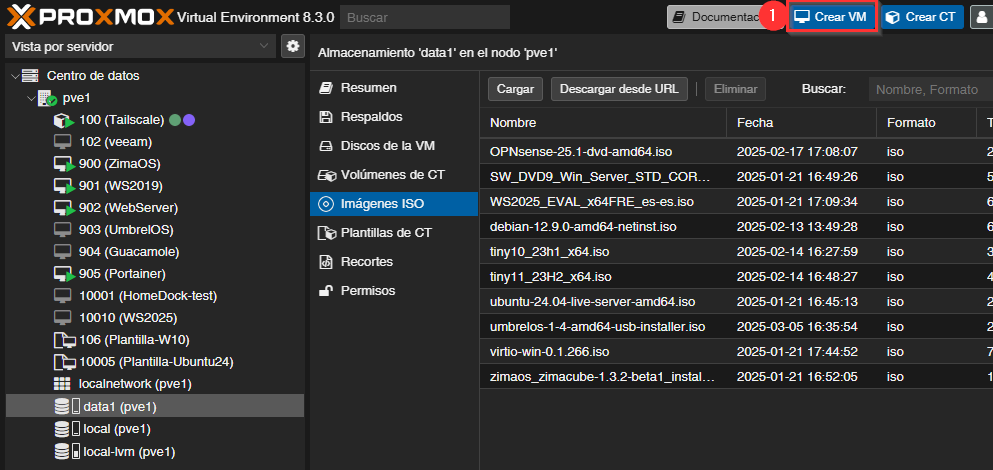Click the WS2025 VM icon
993x470 pixels.
point(63,317)
